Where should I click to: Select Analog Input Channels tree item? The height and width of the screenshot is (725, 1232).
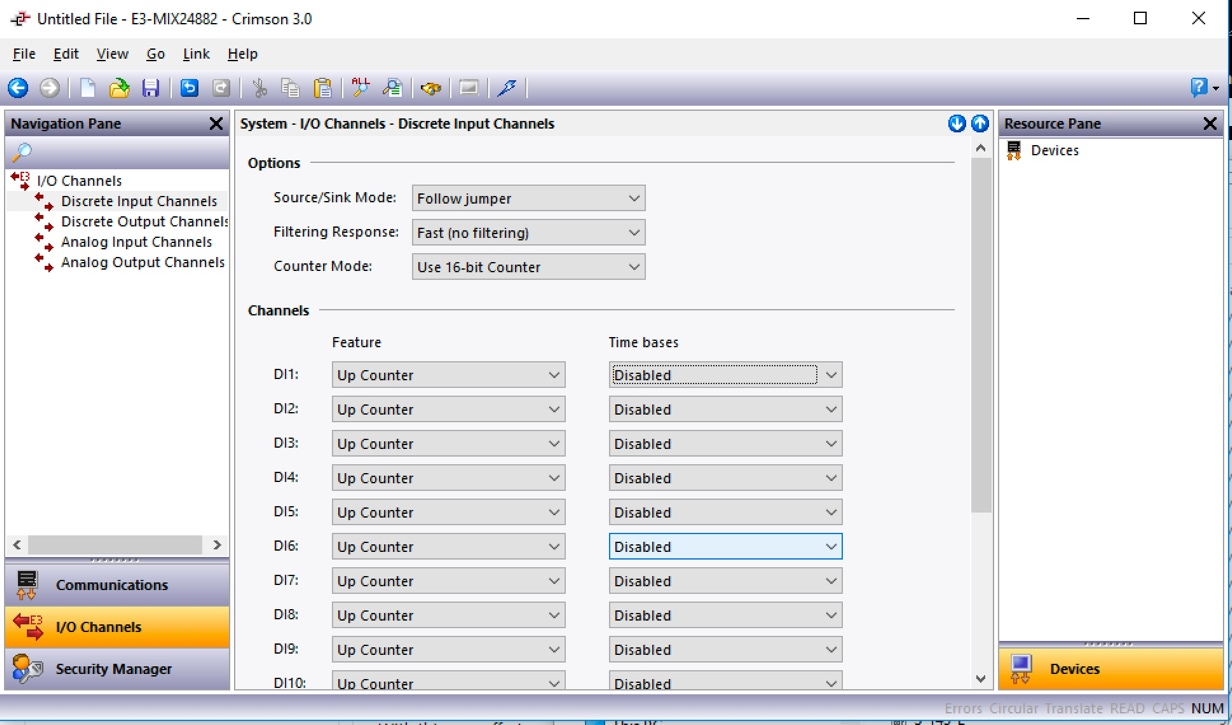136,242
